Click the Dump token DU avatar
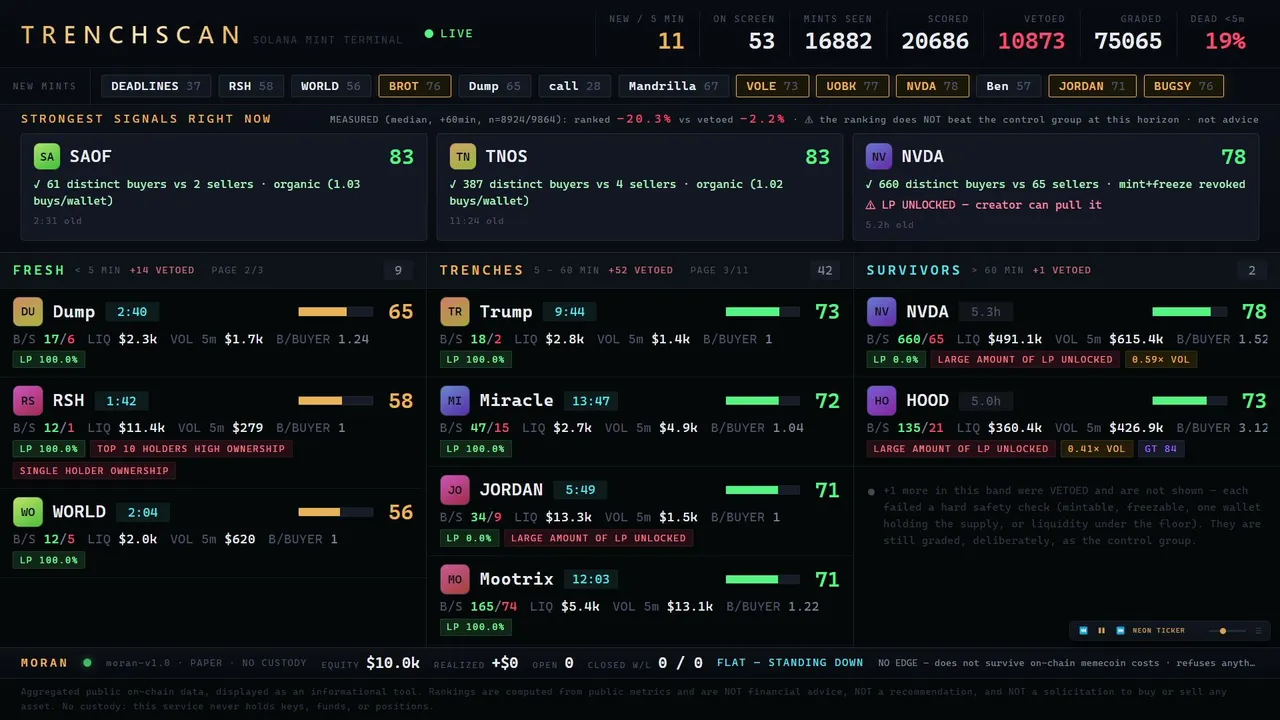This screenshot has width=1280, height=720. tap(28, 312)
